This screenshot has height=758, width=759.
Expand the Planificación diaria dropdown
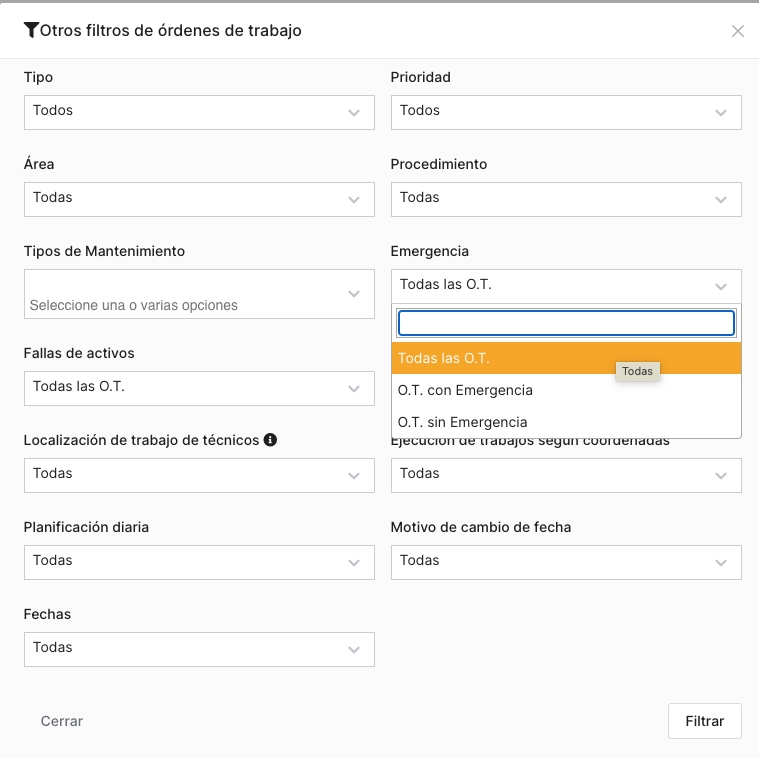point(199,562)
